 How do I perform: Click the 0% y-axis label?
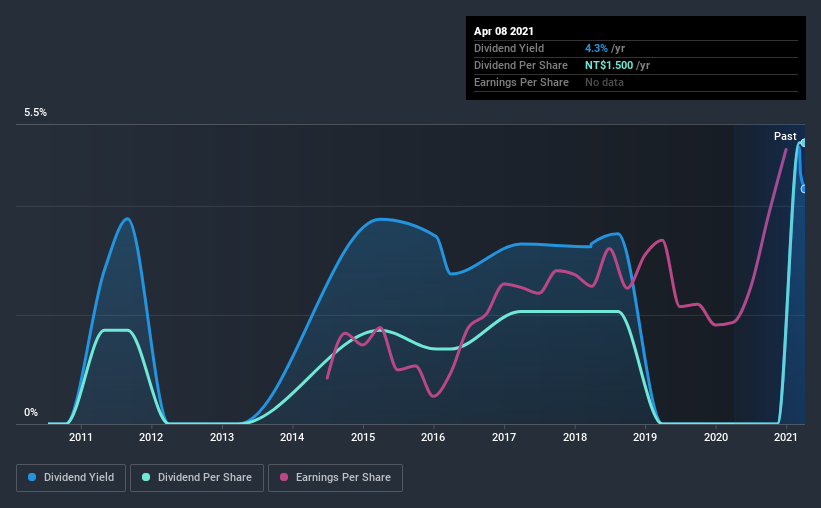pyautogui.click(x=31, y=413)
